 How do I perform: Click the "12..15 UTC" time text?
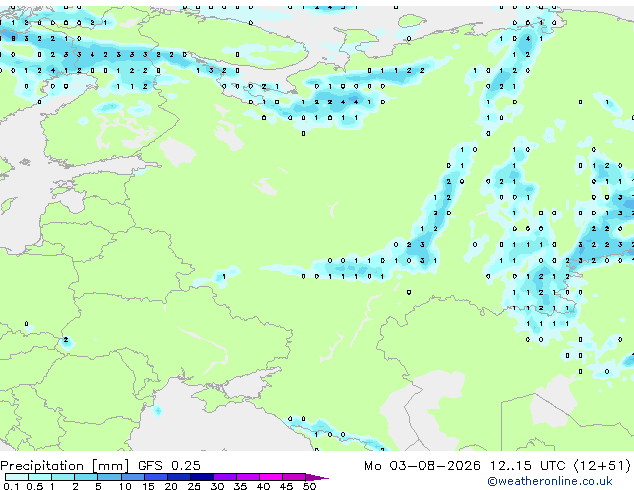[528, 466]
